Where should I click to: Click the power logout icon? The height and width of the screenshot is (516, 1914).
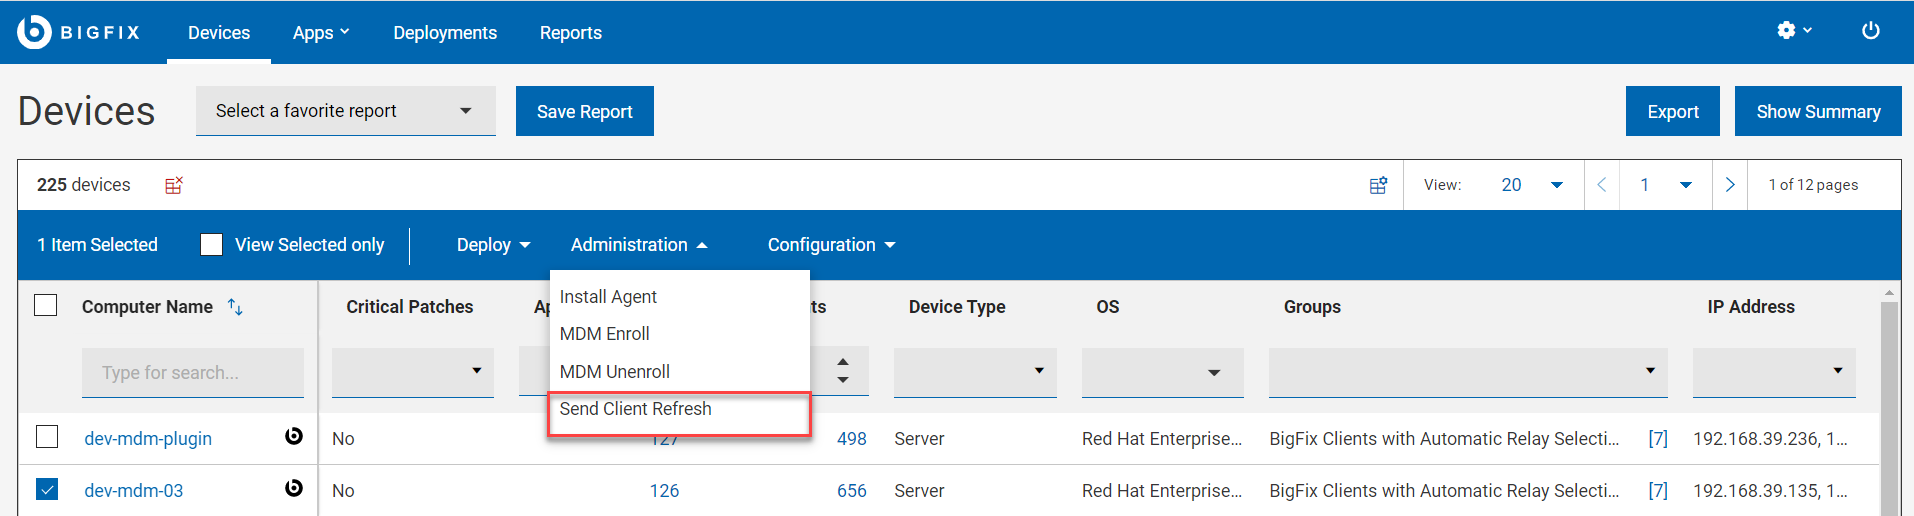tap(1870, 31)
